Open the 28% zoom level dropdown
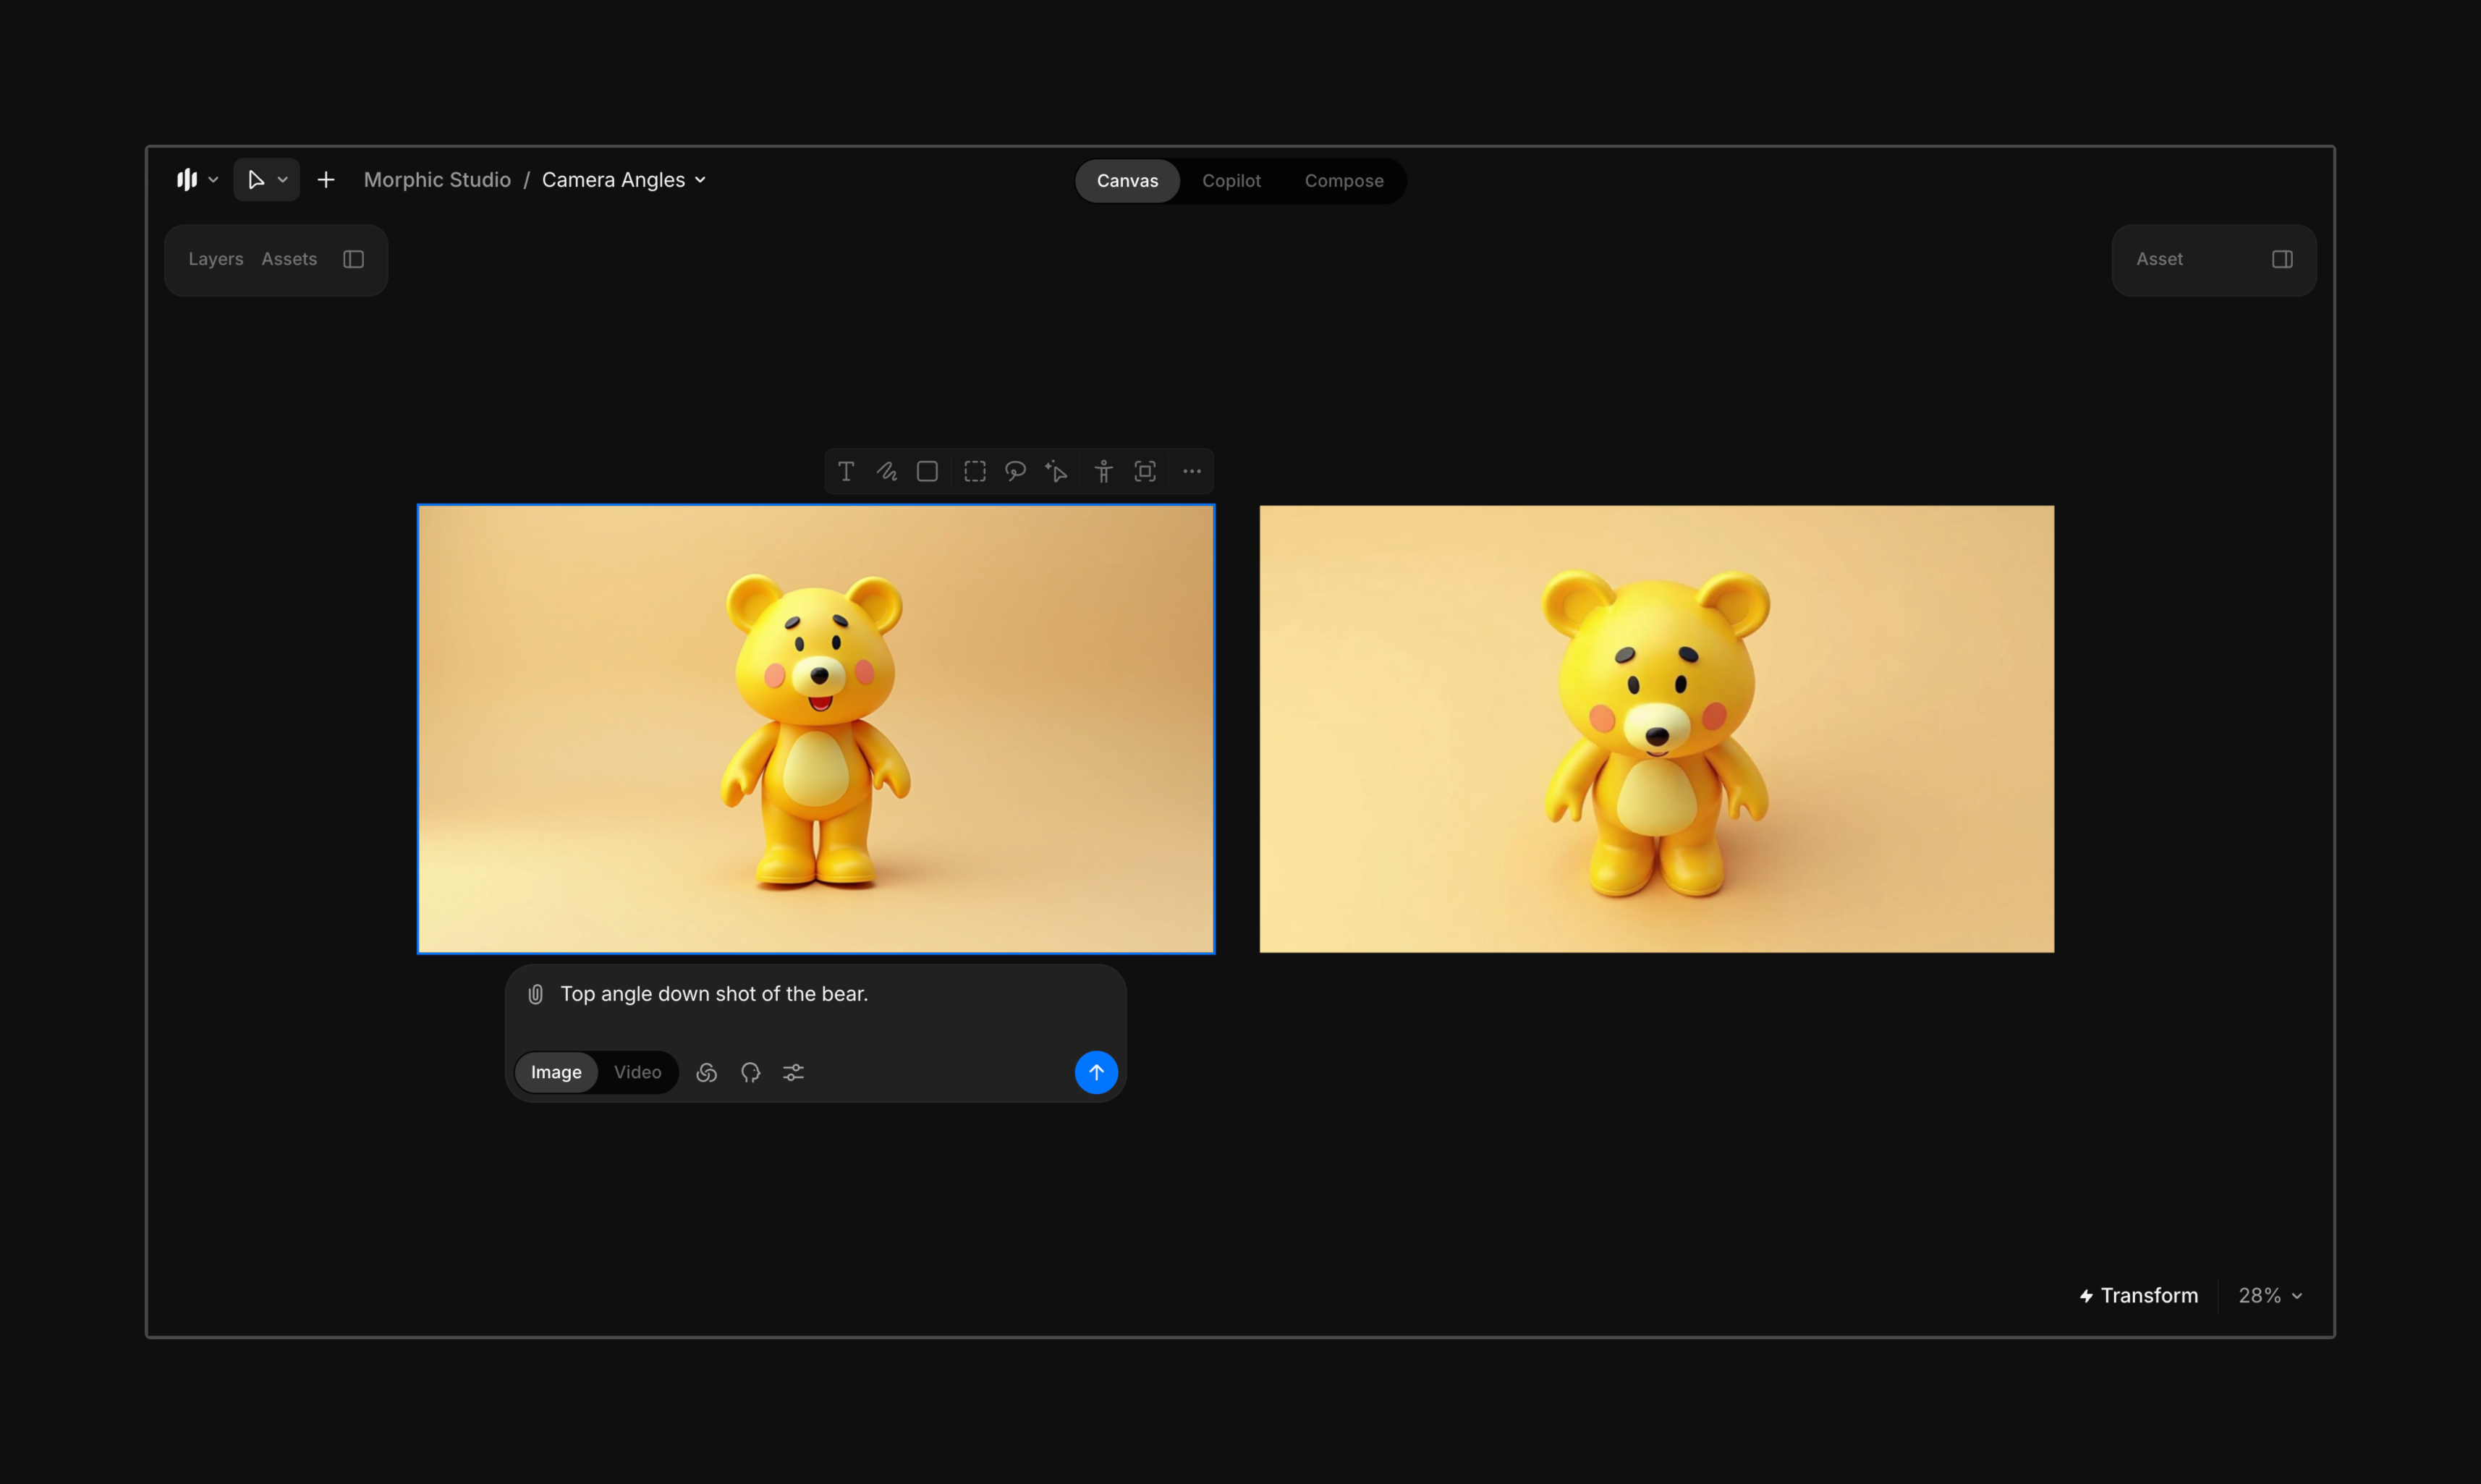This screenshot has width=2481, height=1484. coord(2270,1296)
